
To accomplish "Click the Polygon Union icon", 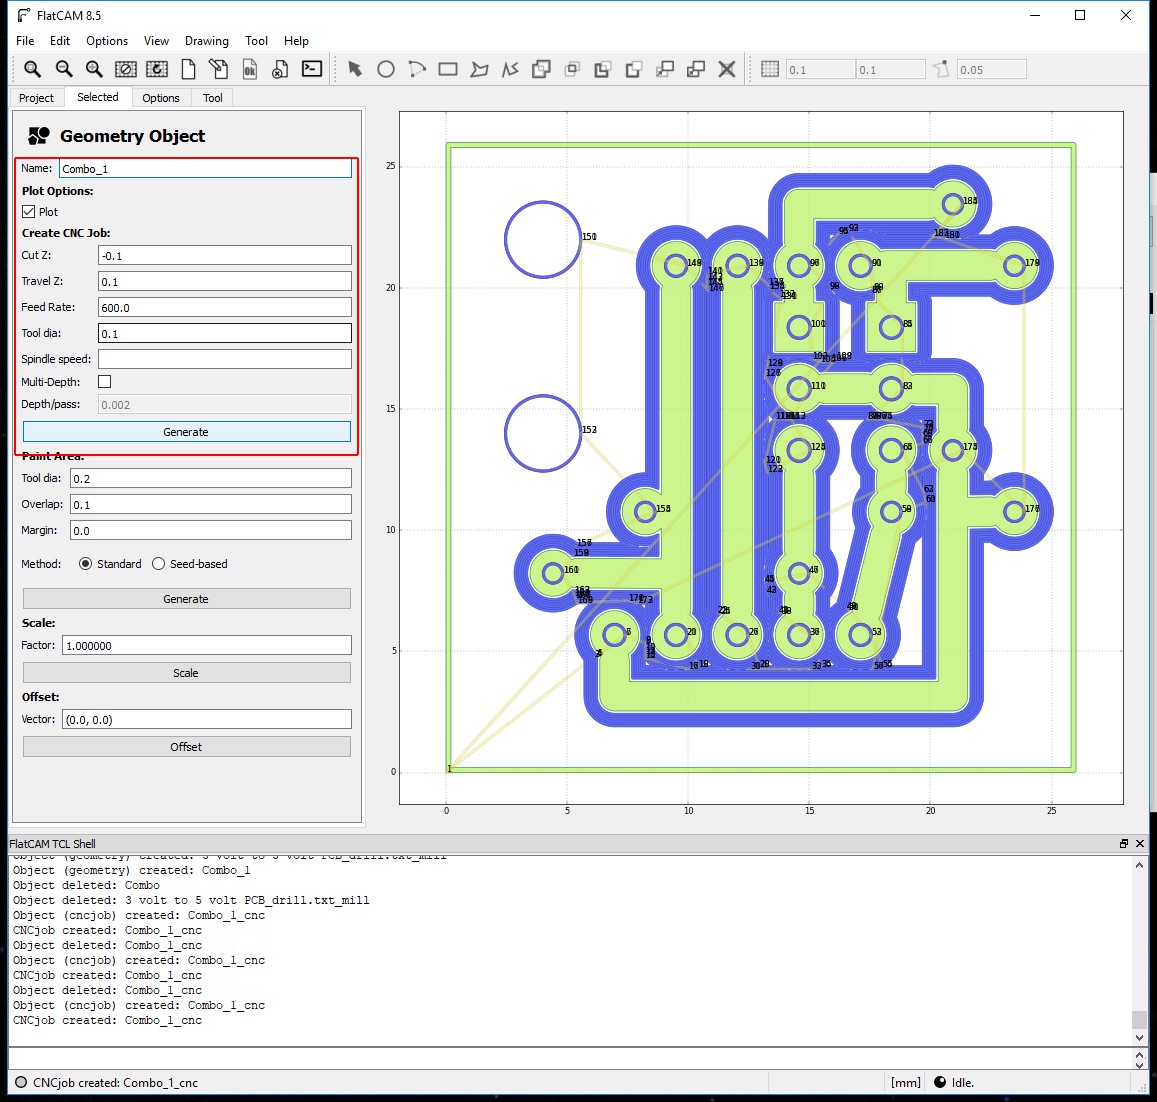I will [x=541, y=69].
